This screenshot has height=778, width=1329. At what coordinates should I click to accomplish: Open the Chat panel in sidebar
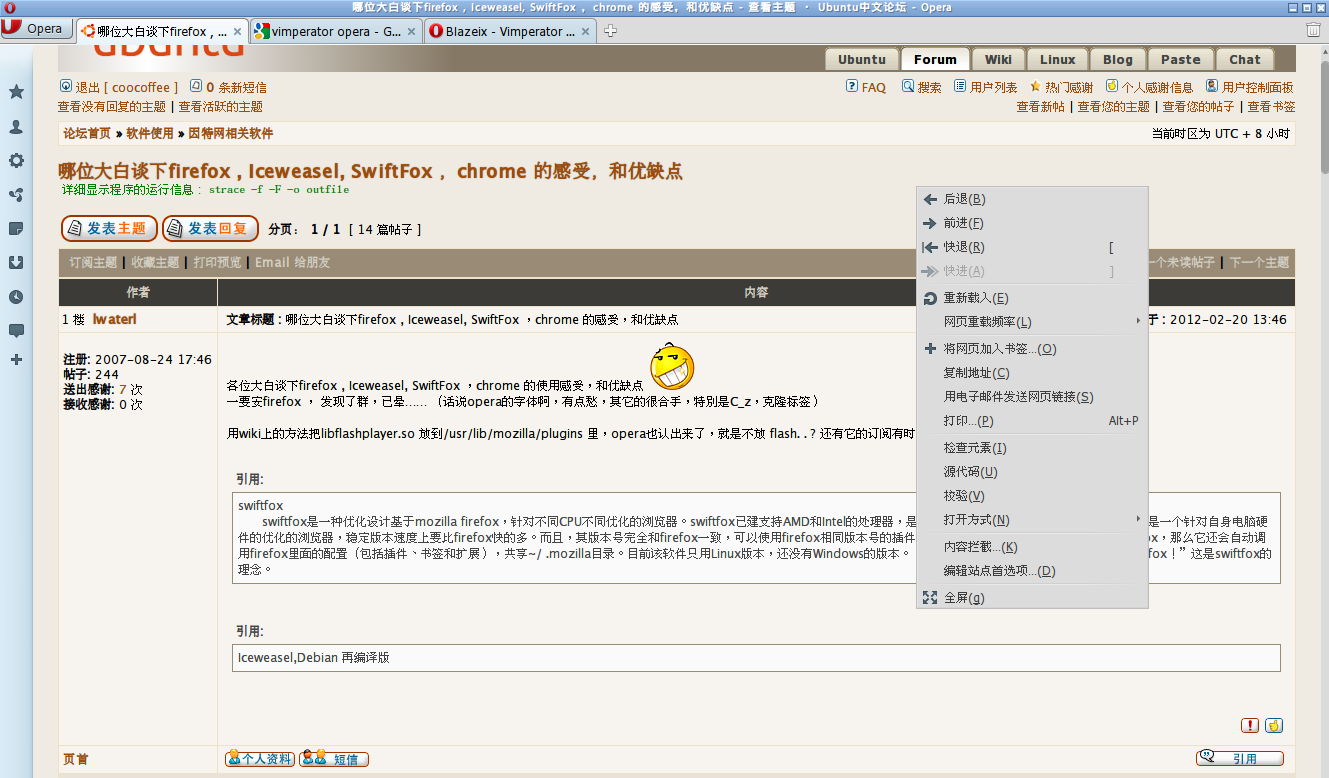tap(16, 331)
